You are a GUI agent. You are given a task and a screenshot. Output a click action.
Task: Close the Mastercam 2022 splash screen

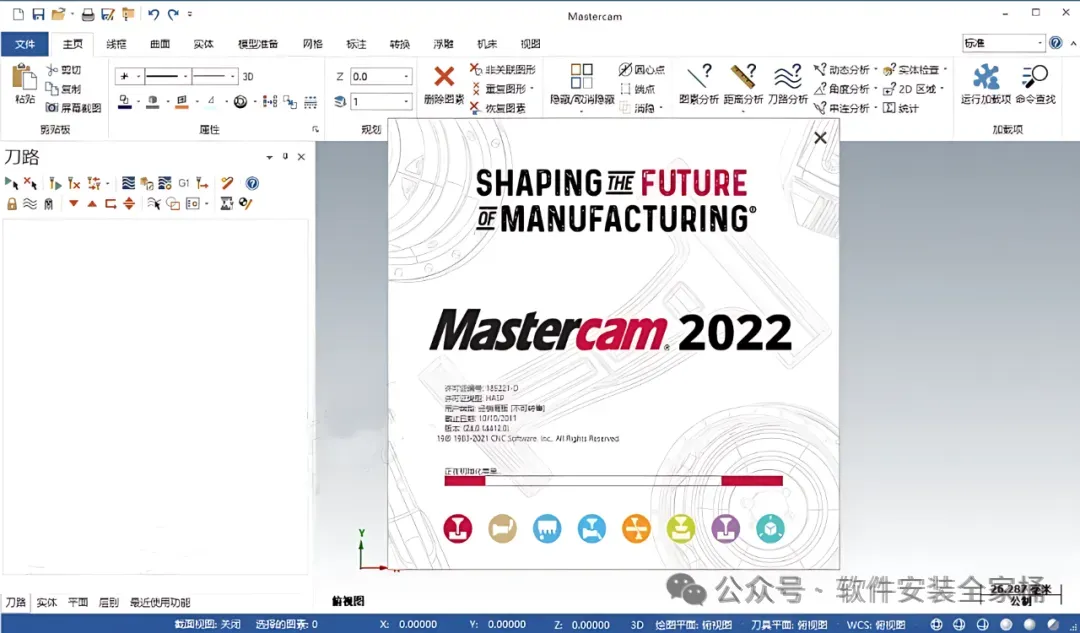coord(820,138)
